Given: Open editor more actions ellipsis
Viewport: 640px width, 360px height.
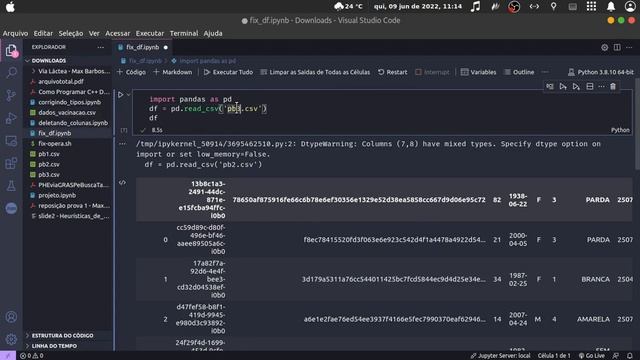Looking at the screenshot, I should click(629, 47).
